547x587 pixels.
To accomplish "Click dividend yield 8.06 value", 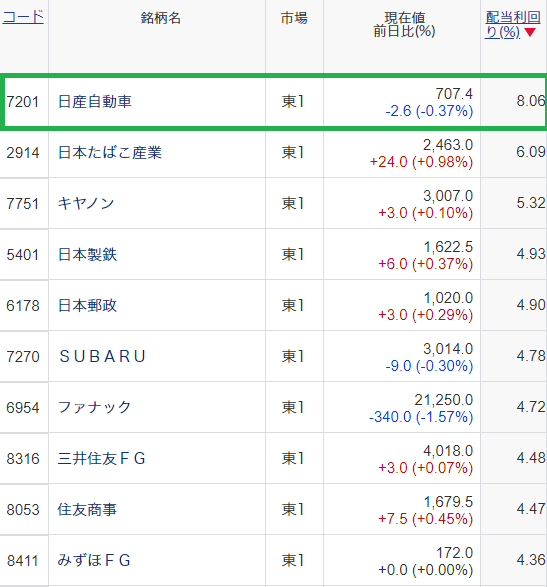I will 531,100.
